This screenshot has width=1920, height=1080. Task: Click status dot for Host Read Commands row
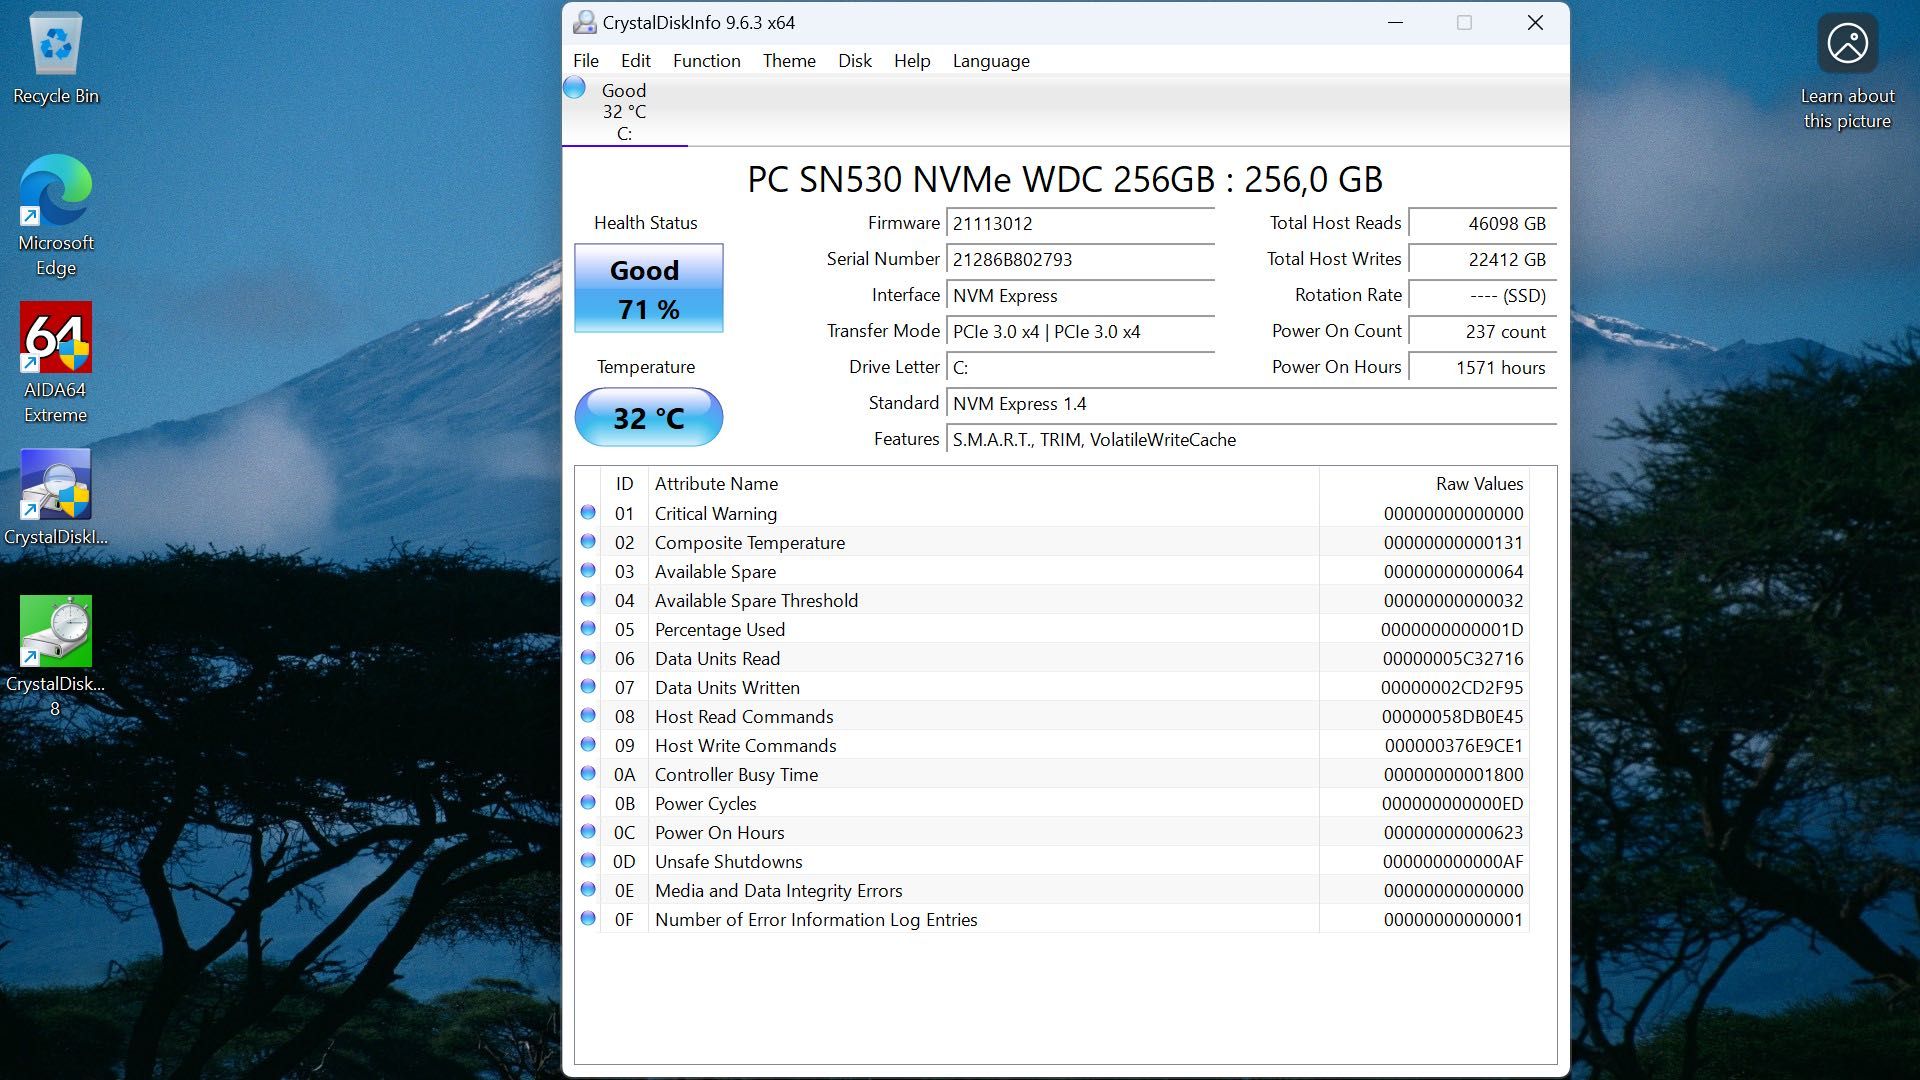[588, 716]
